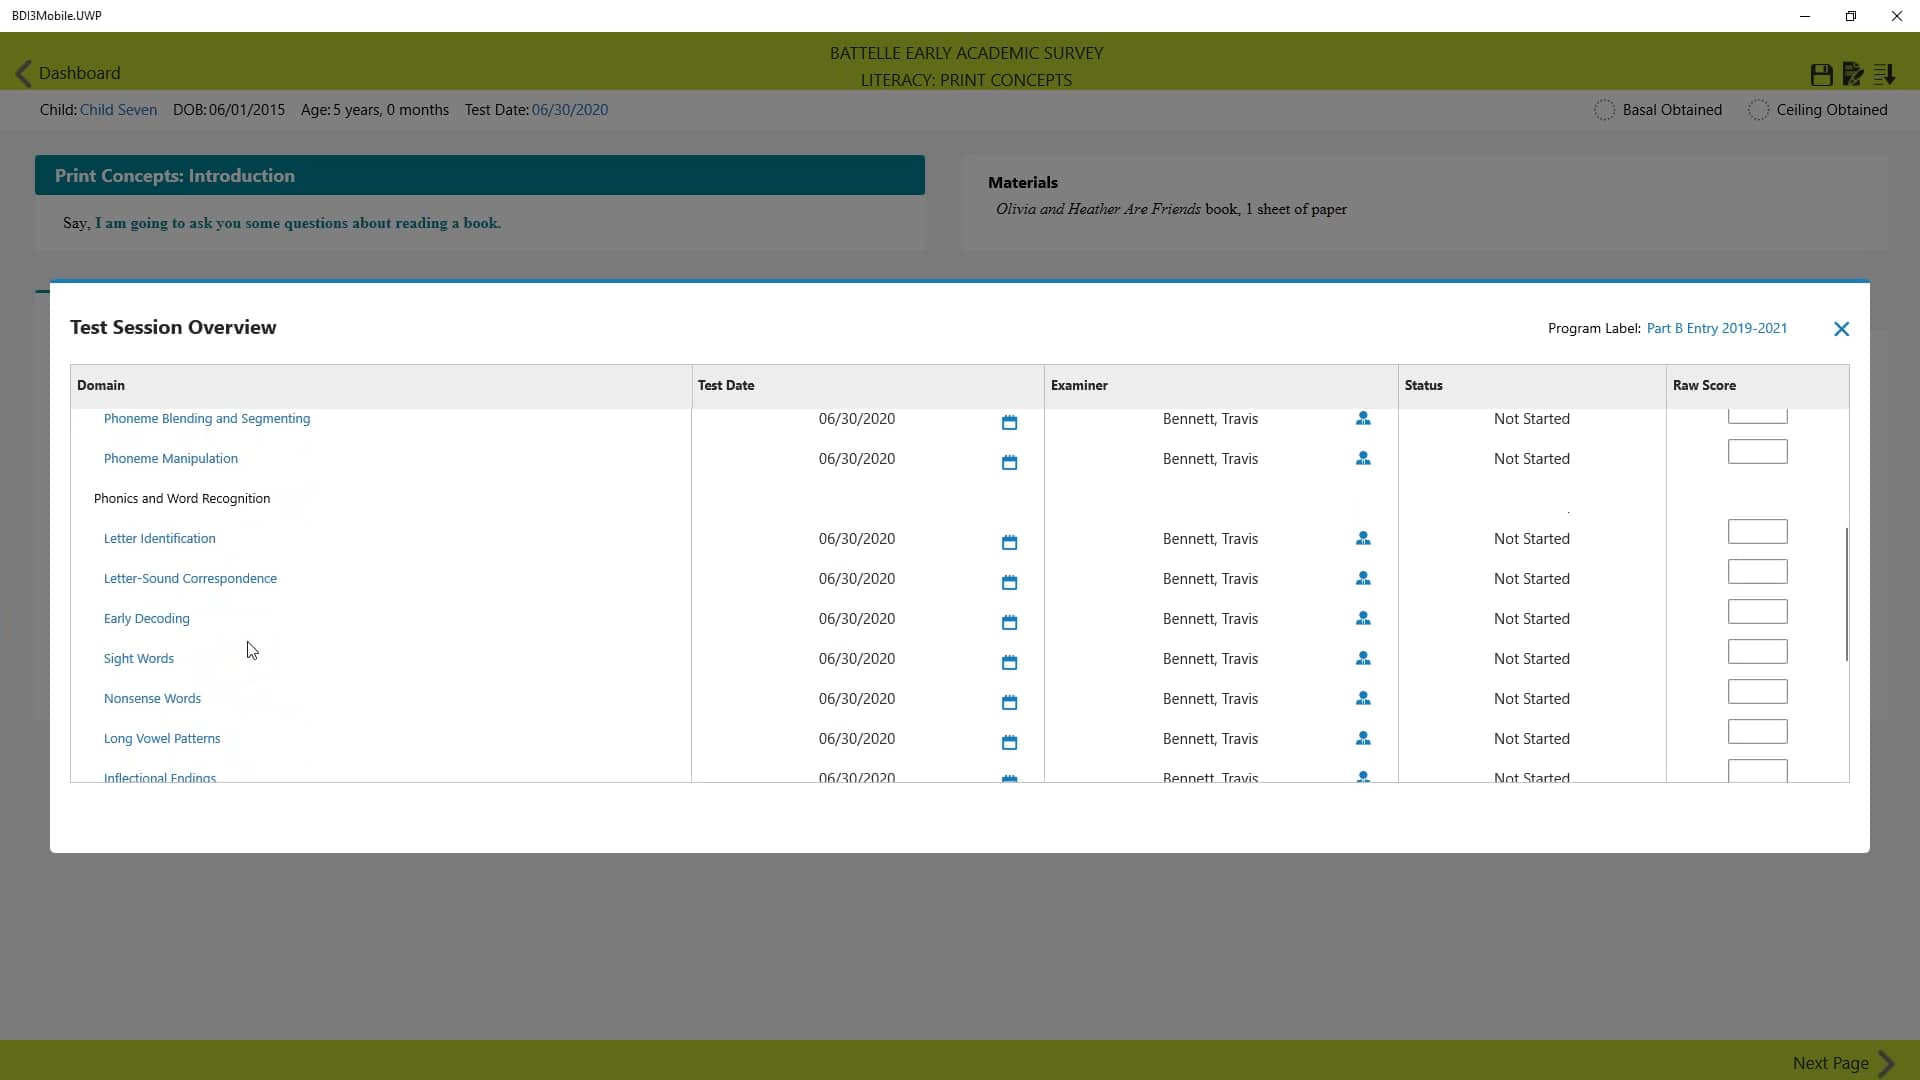The height and width of the screenshot is (1080, 1920).
Task: Toggle the Ceiling Obtained indicator
Action: point(1759,110)
